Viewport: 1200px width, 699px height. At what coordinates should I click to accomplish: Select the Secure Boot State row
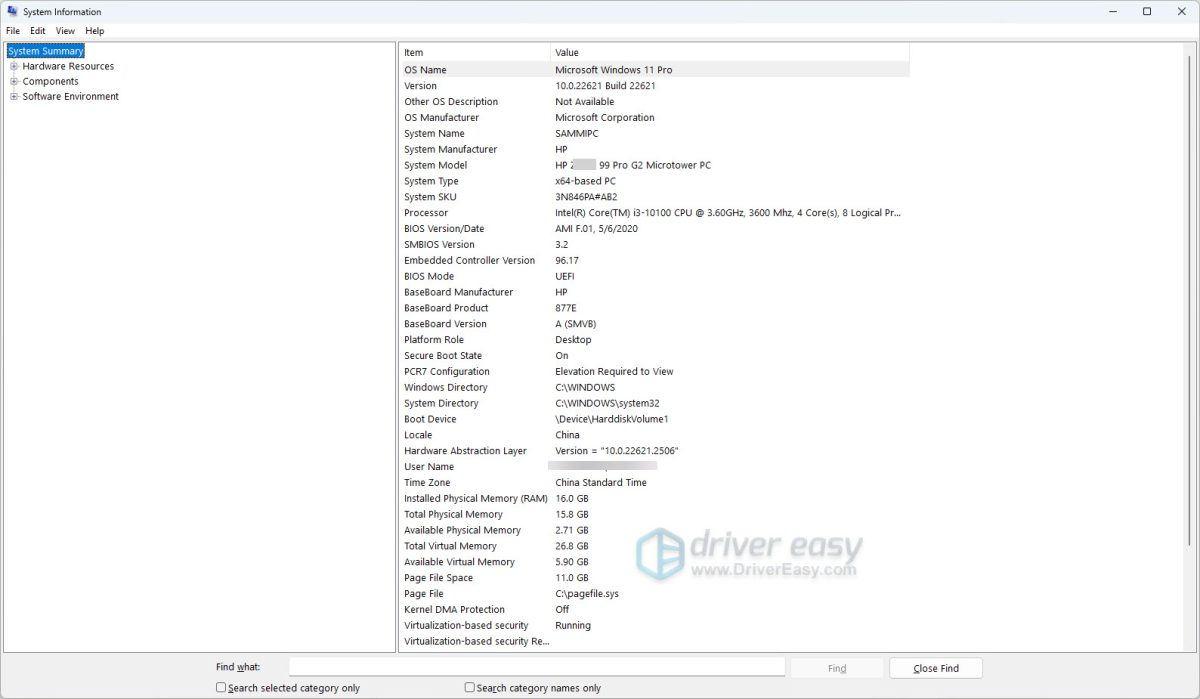[x=655, y=356]
